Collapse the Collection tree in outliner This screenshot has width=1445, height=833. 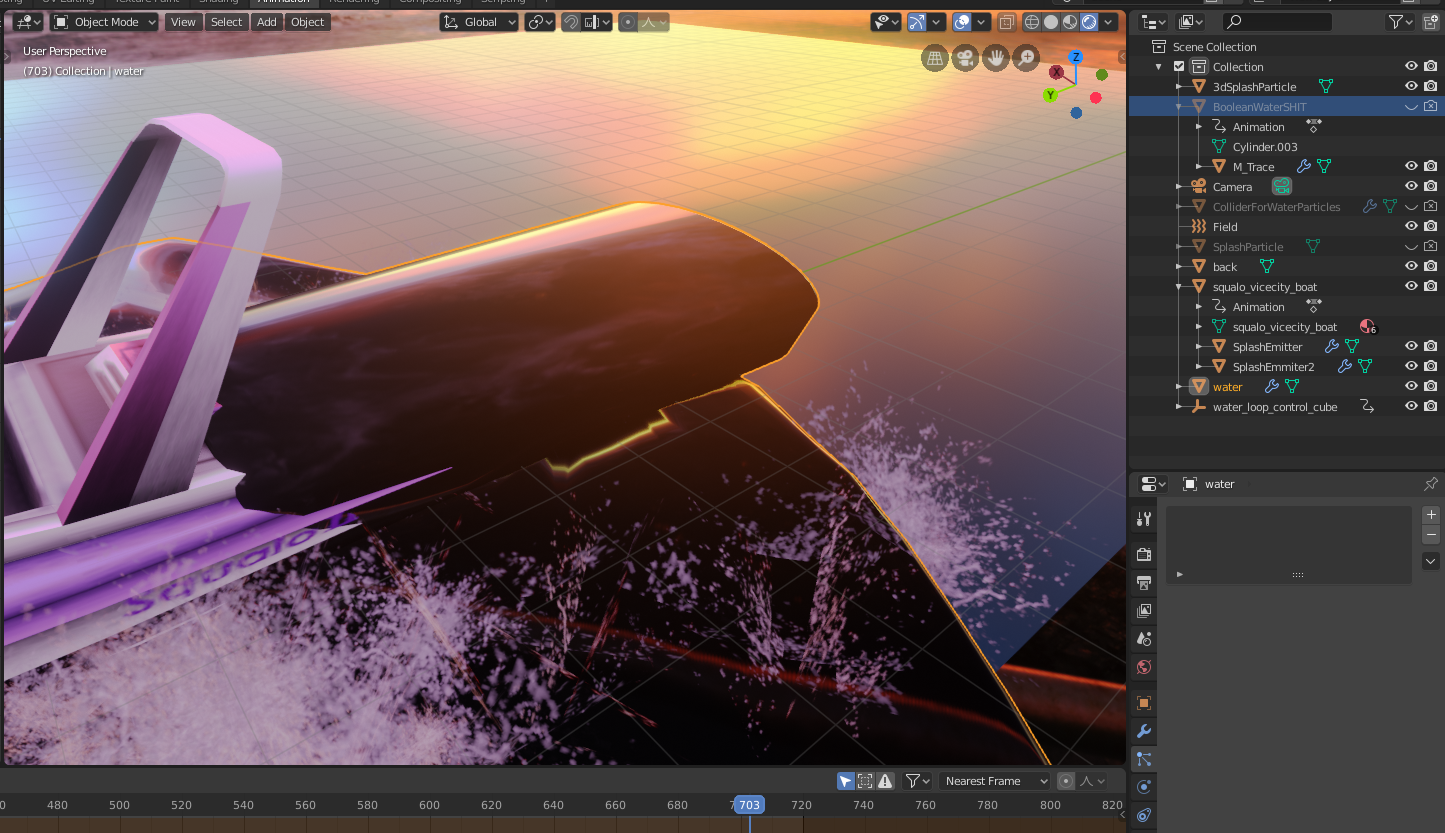tap(1159, 67)
